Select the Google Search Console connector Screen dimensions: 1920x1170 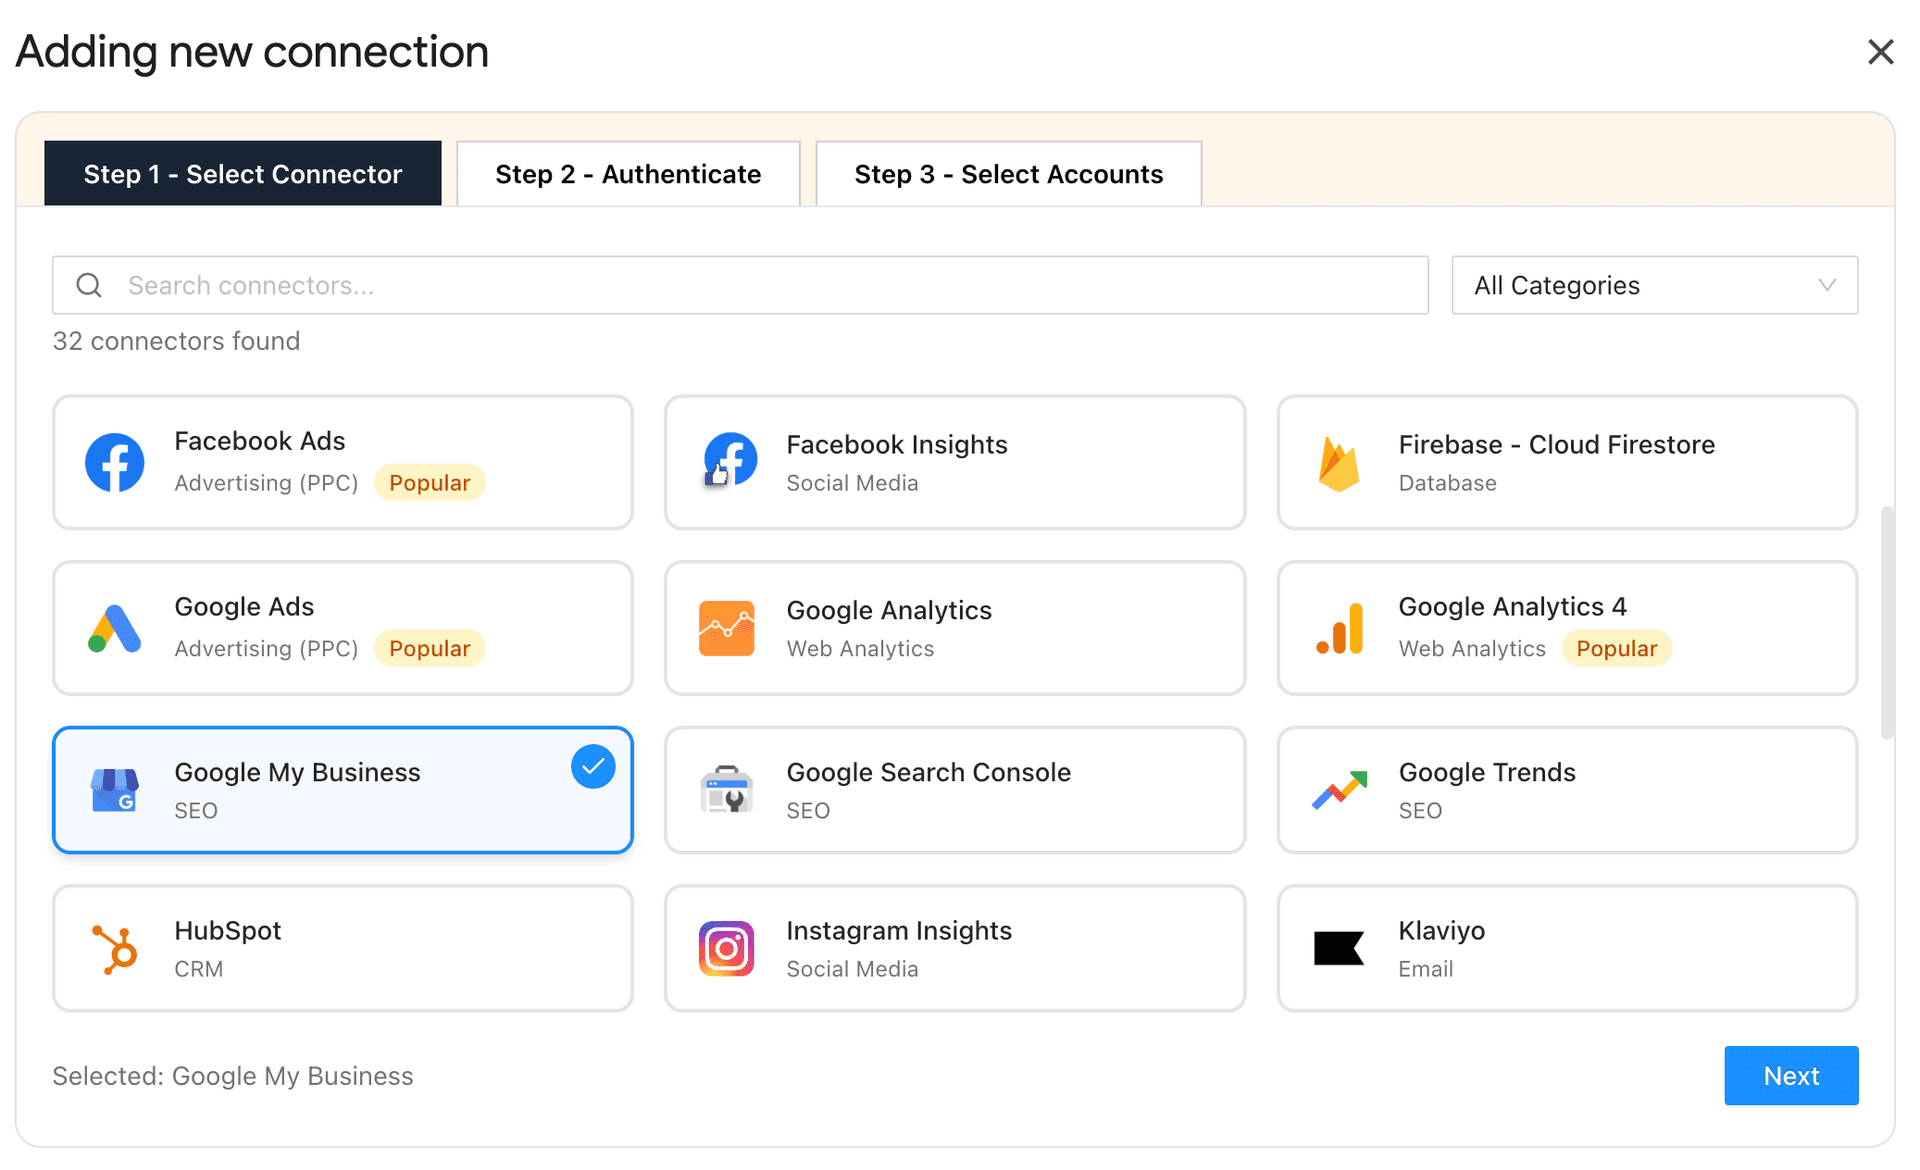(x=954, y=790)
